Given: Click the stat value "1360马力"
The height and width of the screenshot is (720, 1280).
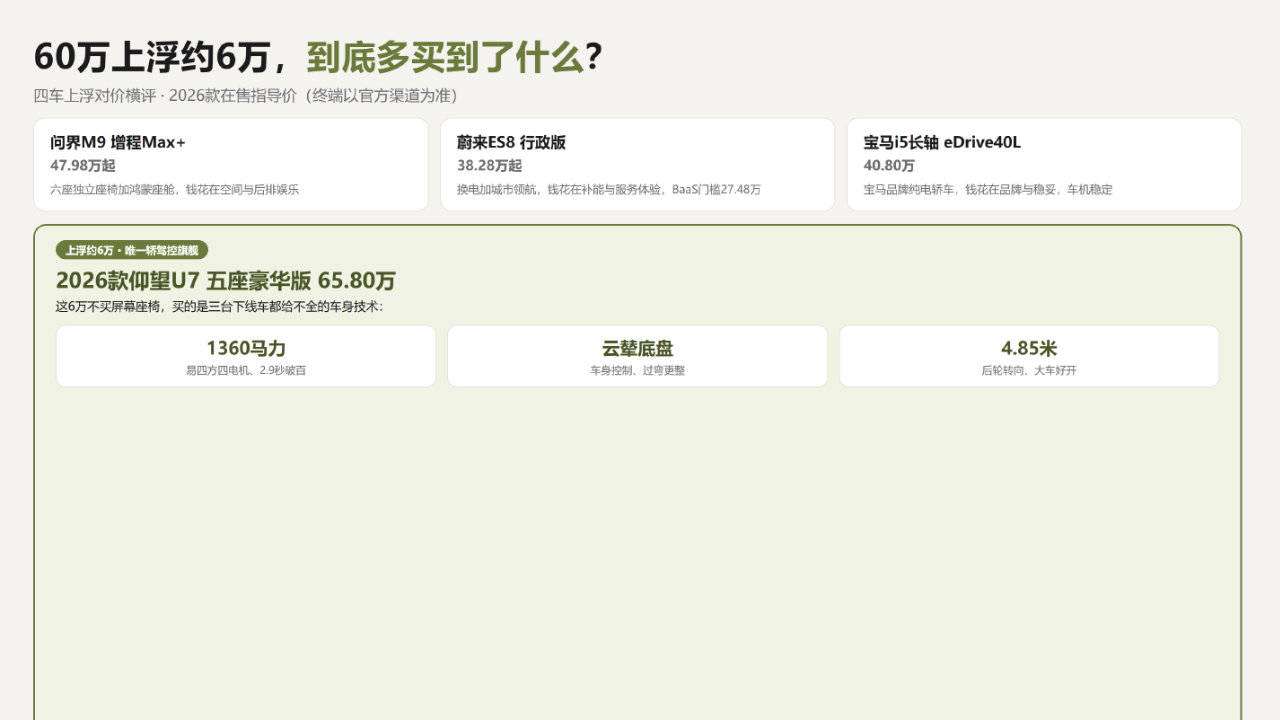Looking at the screenshot, I should click(246, 348).
